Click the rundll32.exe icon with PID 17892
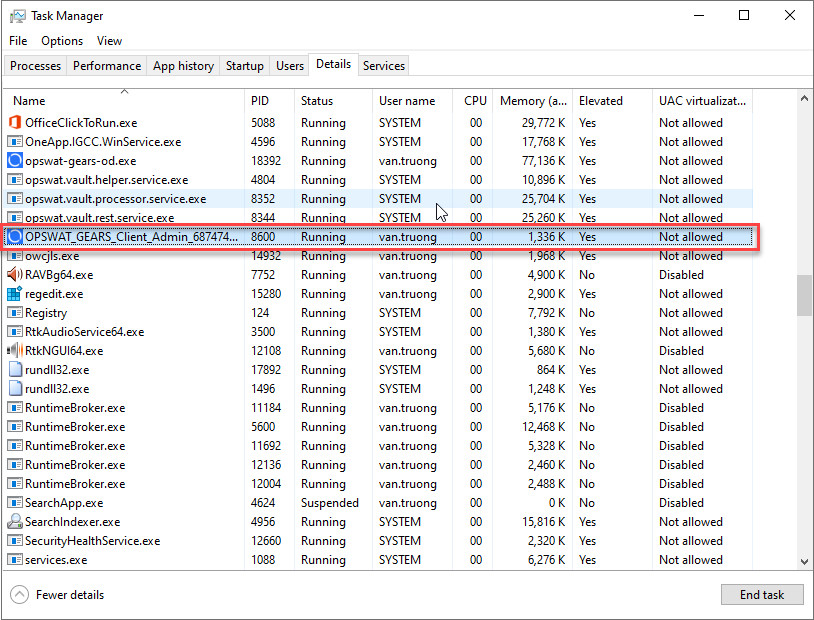This screenshot has height=620, width=814. [x=16, y=370]
